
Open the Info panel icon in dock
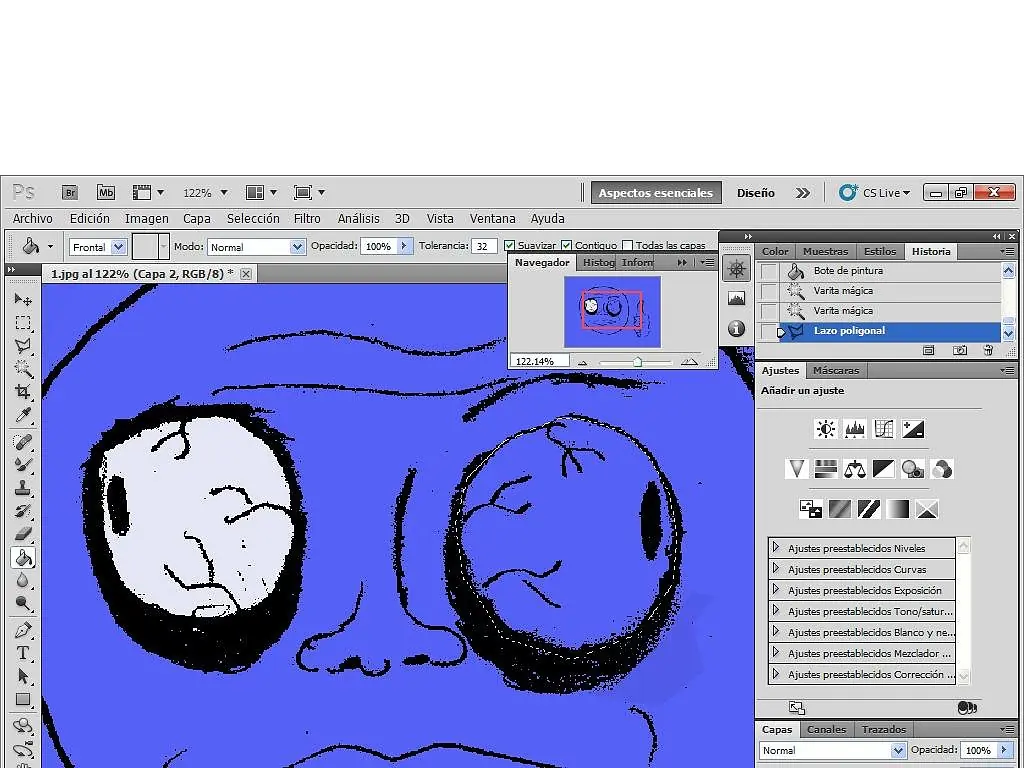coord(736,328)
